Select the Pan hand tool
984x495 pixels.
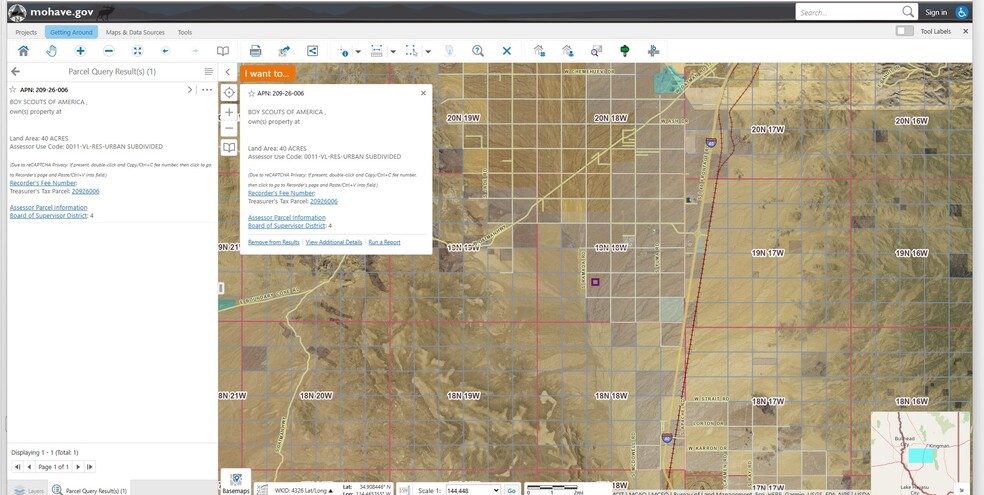[x=51, y=51]
